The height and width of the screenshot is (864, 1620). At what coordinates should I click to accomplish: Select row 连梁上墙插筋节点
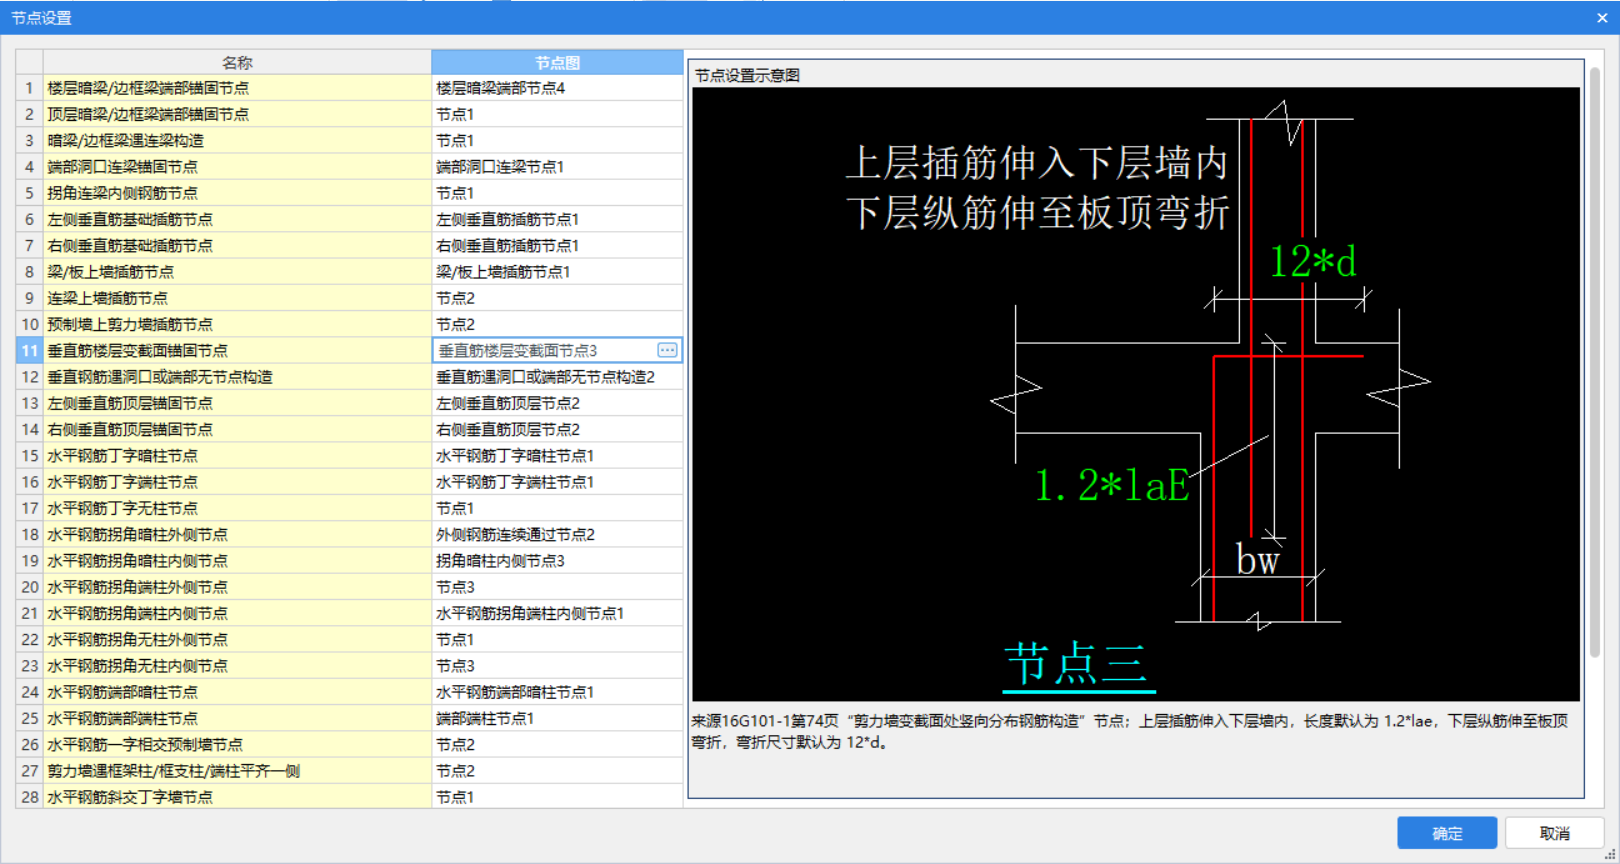coord(237,298)
